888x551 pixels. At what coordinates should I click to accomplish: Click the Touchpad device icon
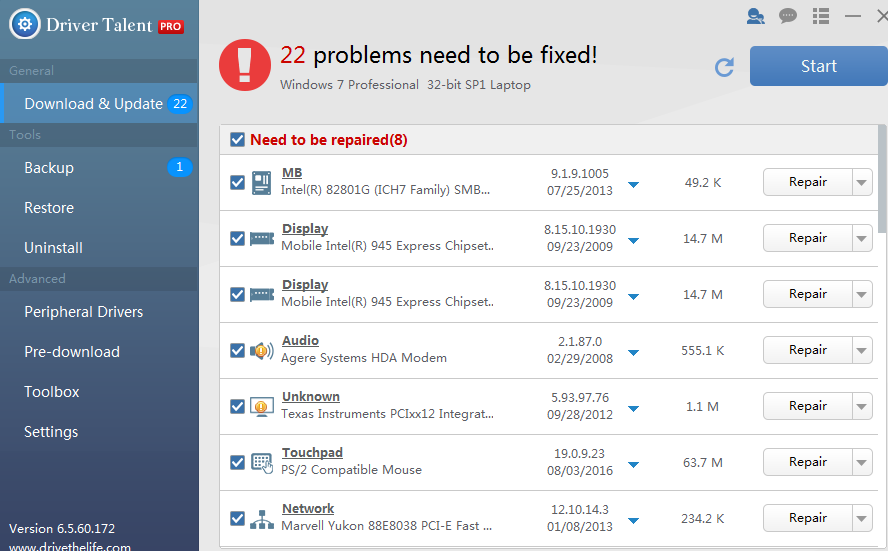[x=262, y=463]
